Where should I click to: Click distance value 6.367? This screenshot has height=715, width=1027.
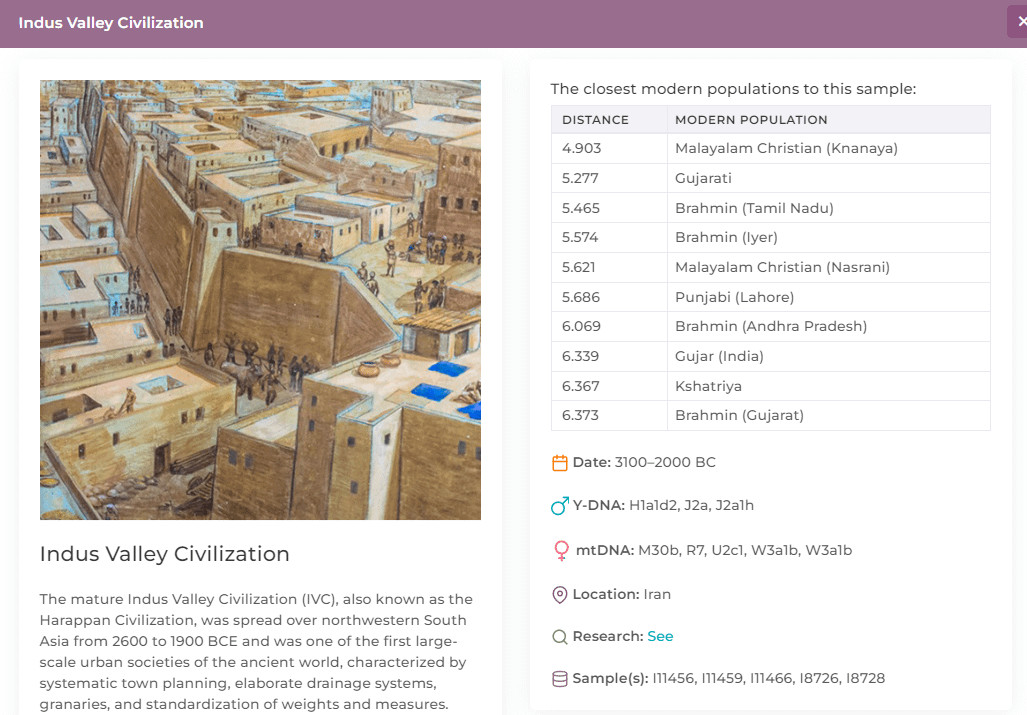(x=580, y=386)
